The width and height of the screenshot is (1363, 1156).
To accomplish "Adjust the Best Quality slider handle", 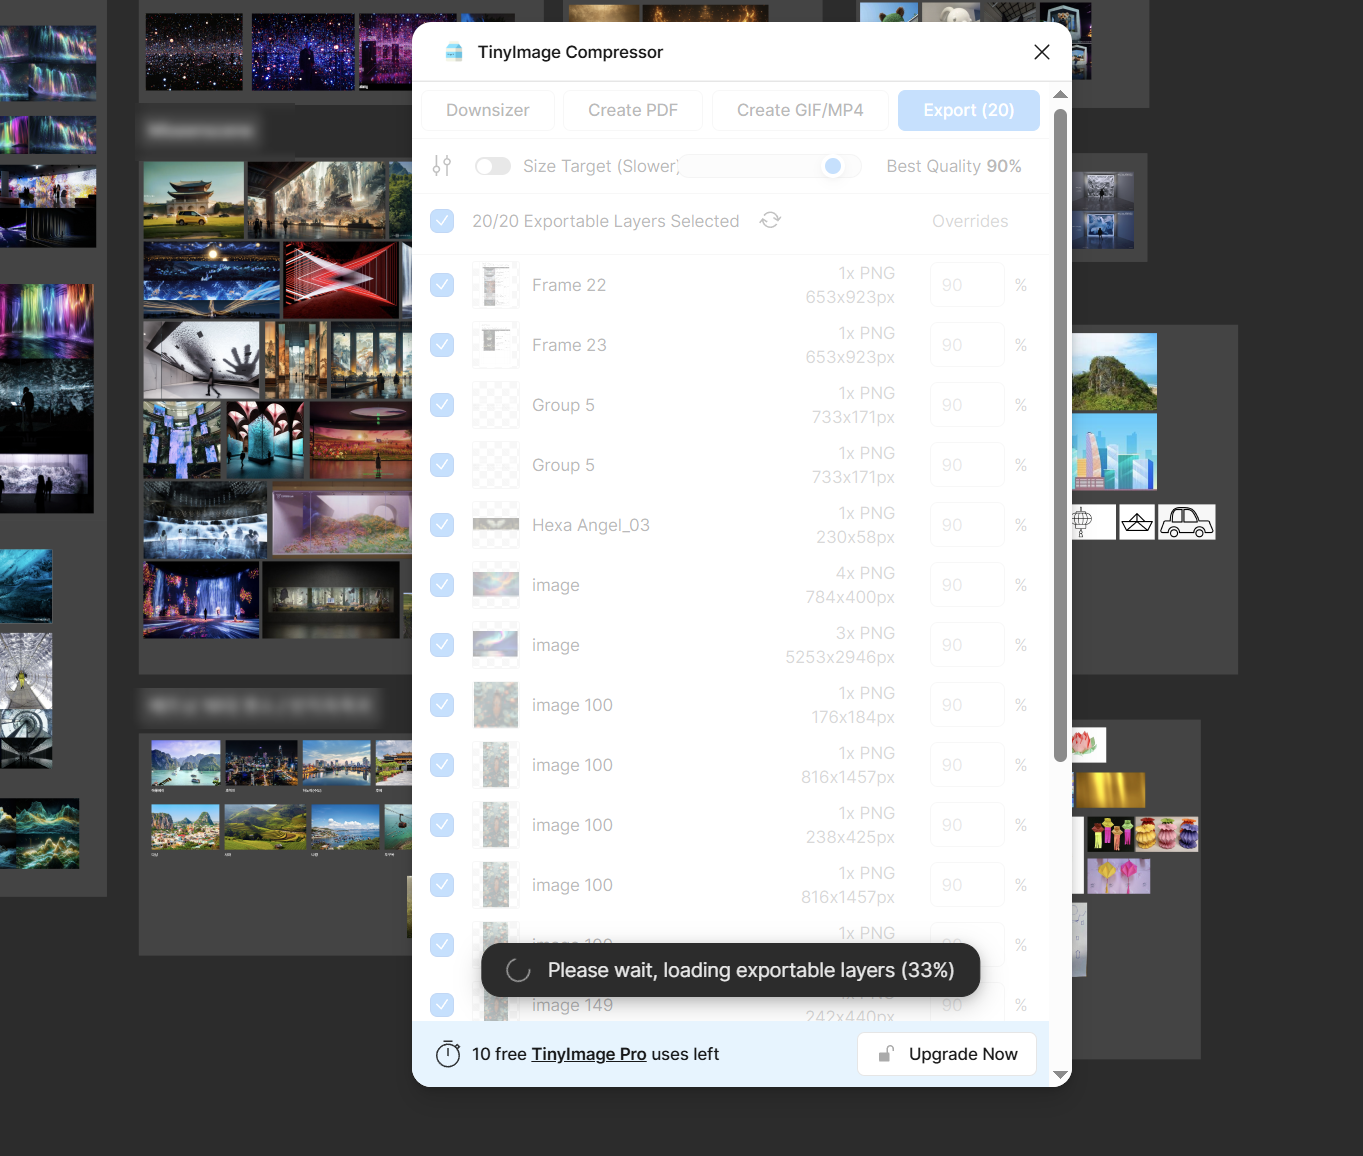I will pos(832,166).
